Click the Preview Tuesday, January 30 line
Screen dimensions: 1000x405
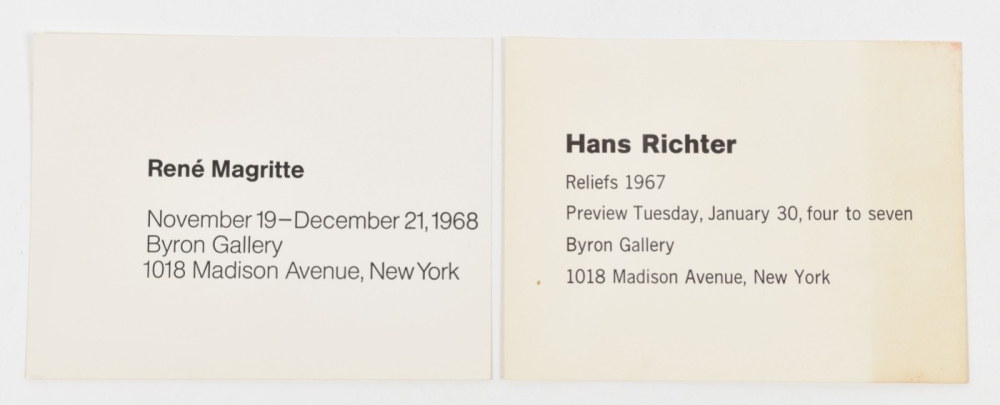pyautogui.click(x=738, y=214)
